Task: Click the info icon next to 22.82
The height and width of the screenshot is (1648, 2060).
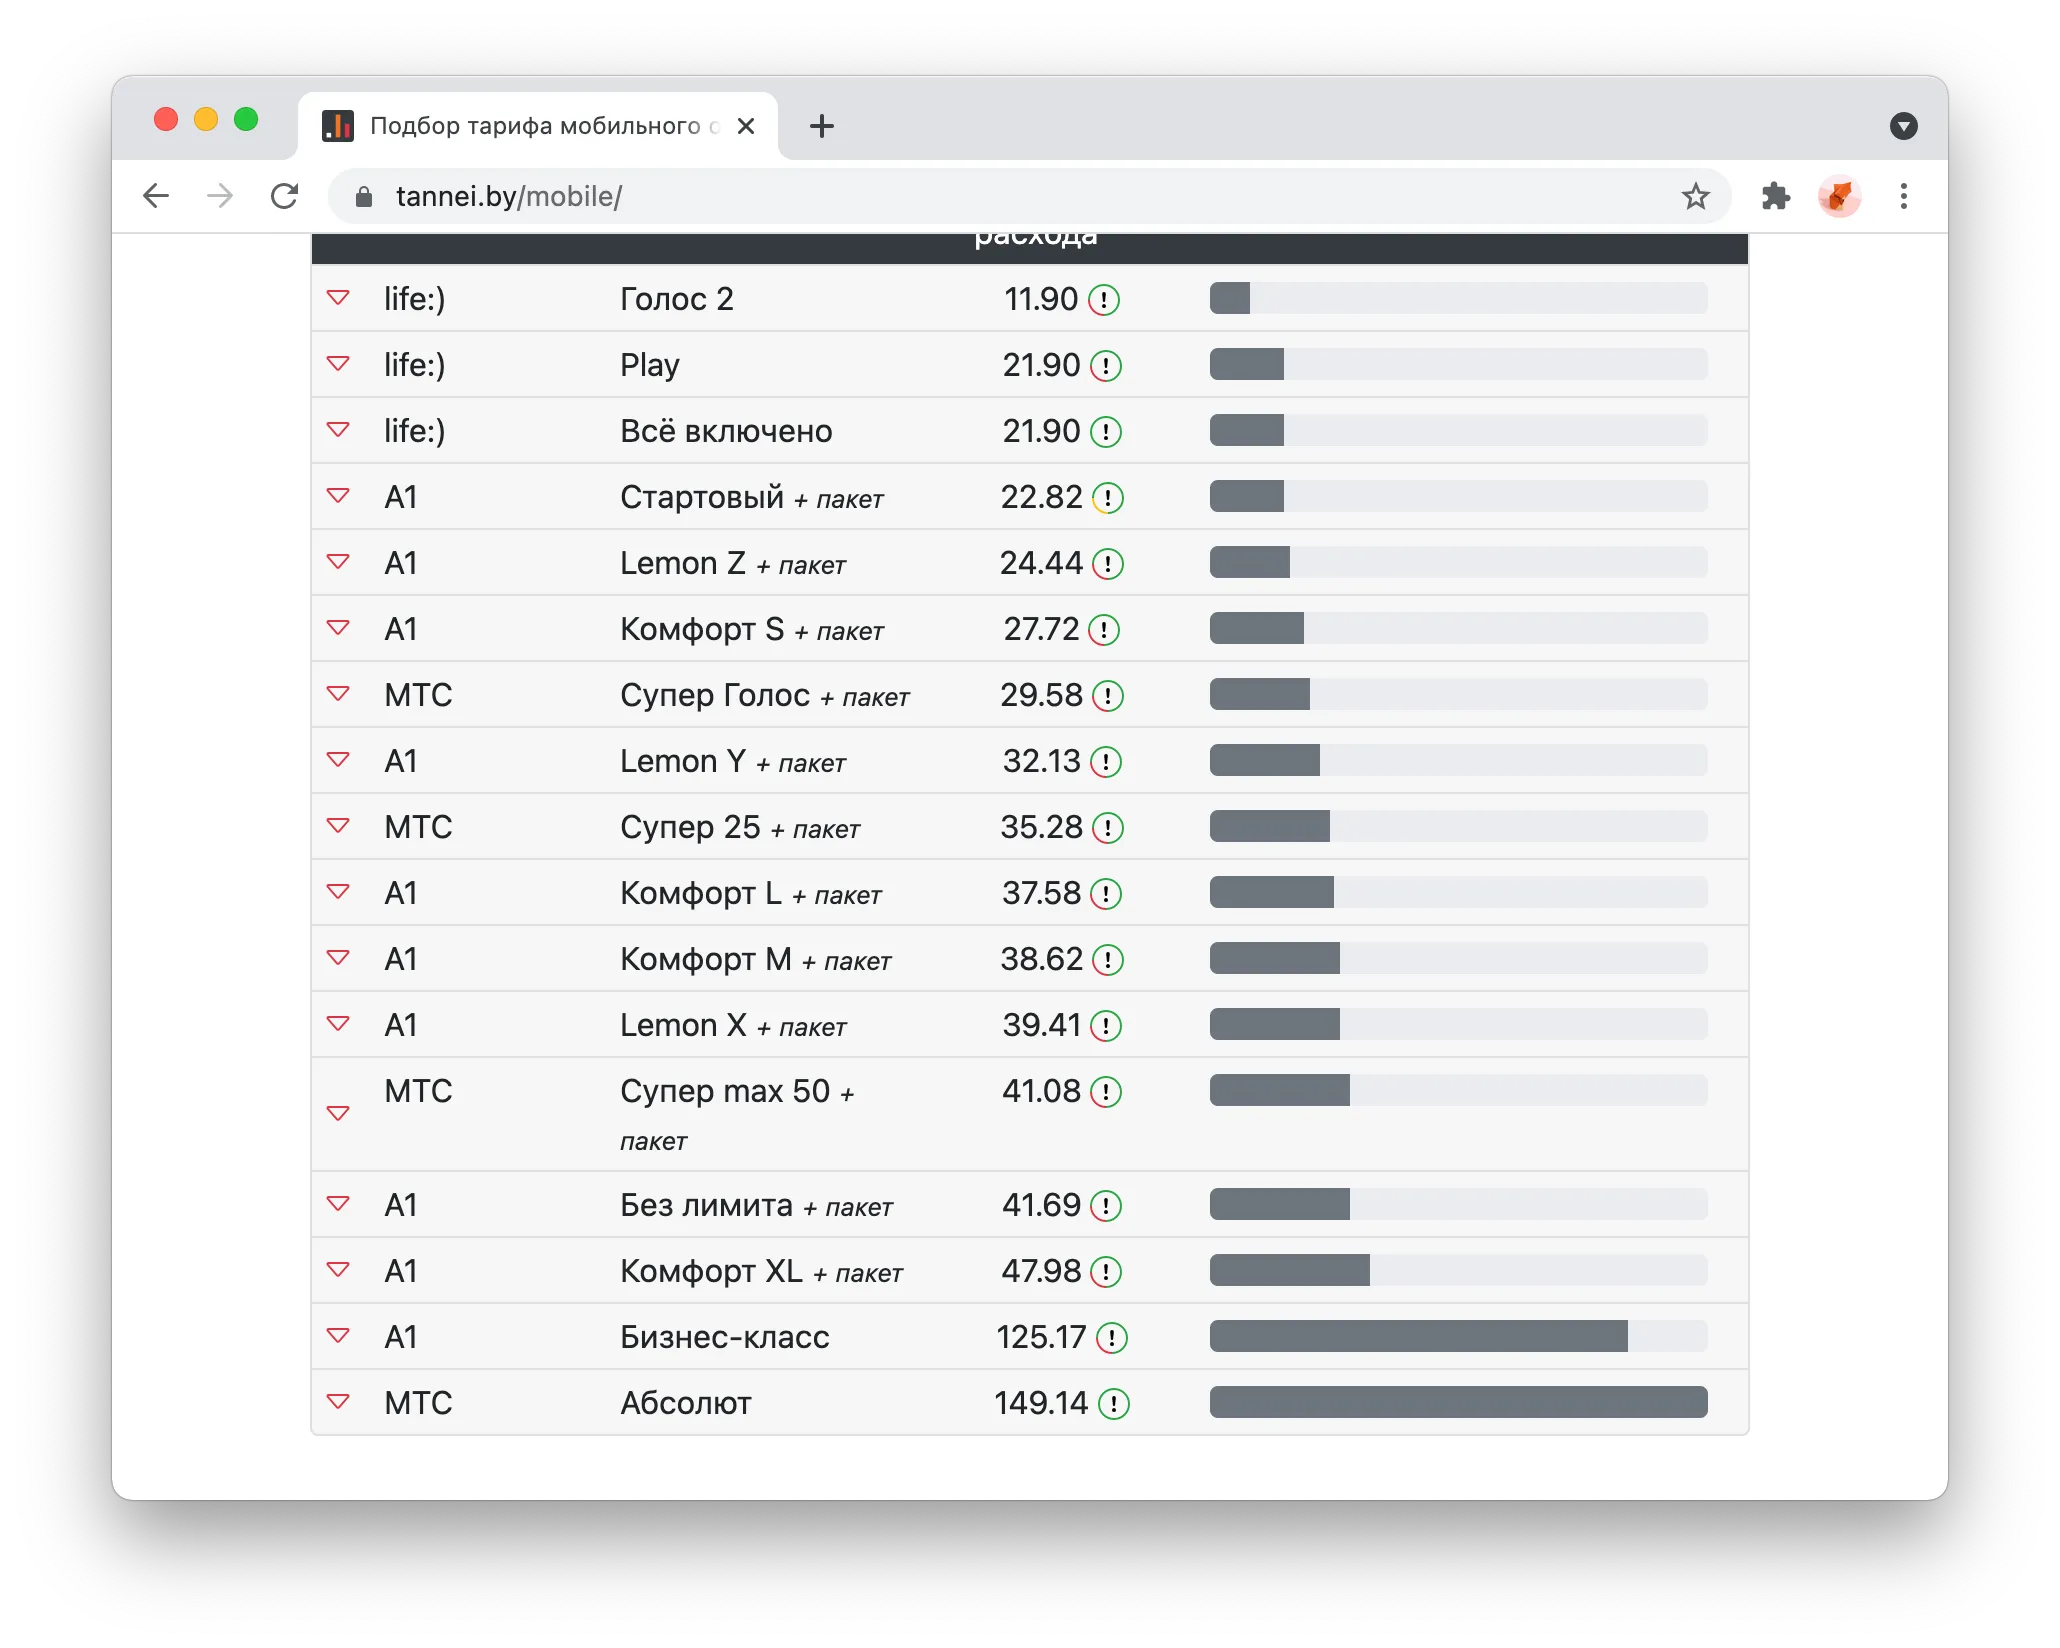Action: point(1107,497)
